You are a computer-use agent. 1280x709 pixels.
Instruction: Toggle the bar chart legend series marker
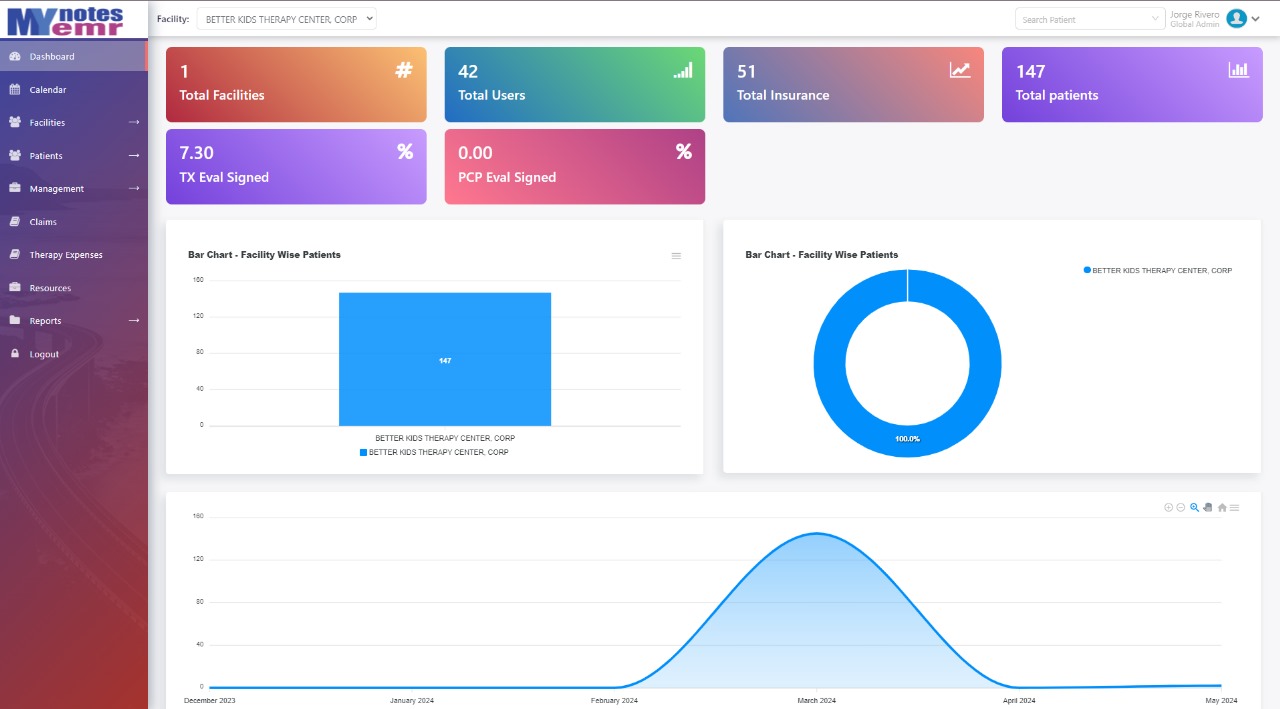364,453
